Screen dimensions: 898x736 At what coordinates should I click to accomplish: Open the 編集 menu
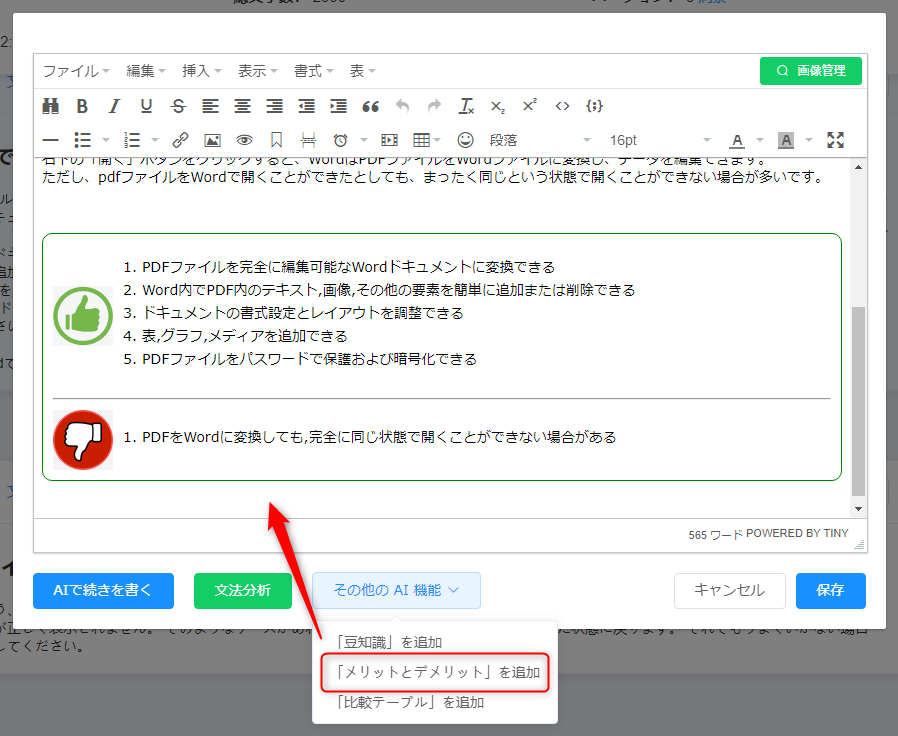(x=145, y=71)
